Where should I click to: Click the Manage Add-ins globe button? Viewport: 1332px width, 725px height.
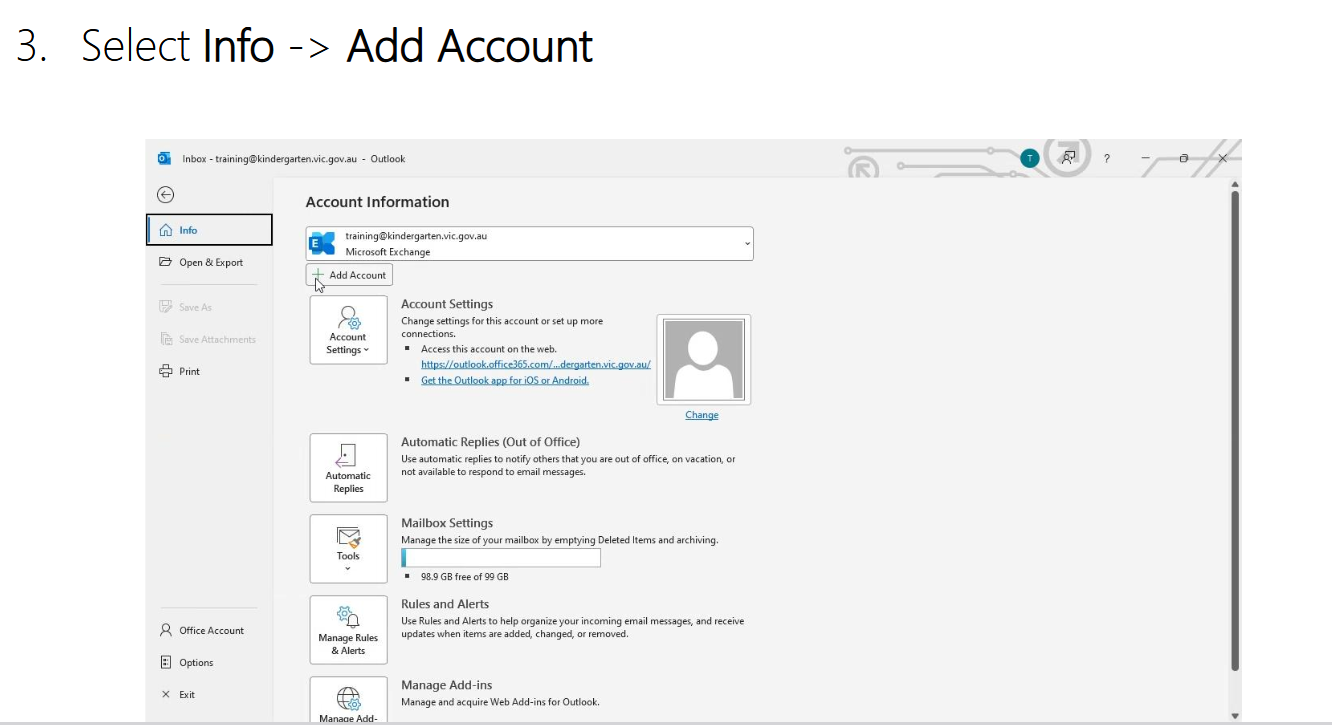point(348,700)
